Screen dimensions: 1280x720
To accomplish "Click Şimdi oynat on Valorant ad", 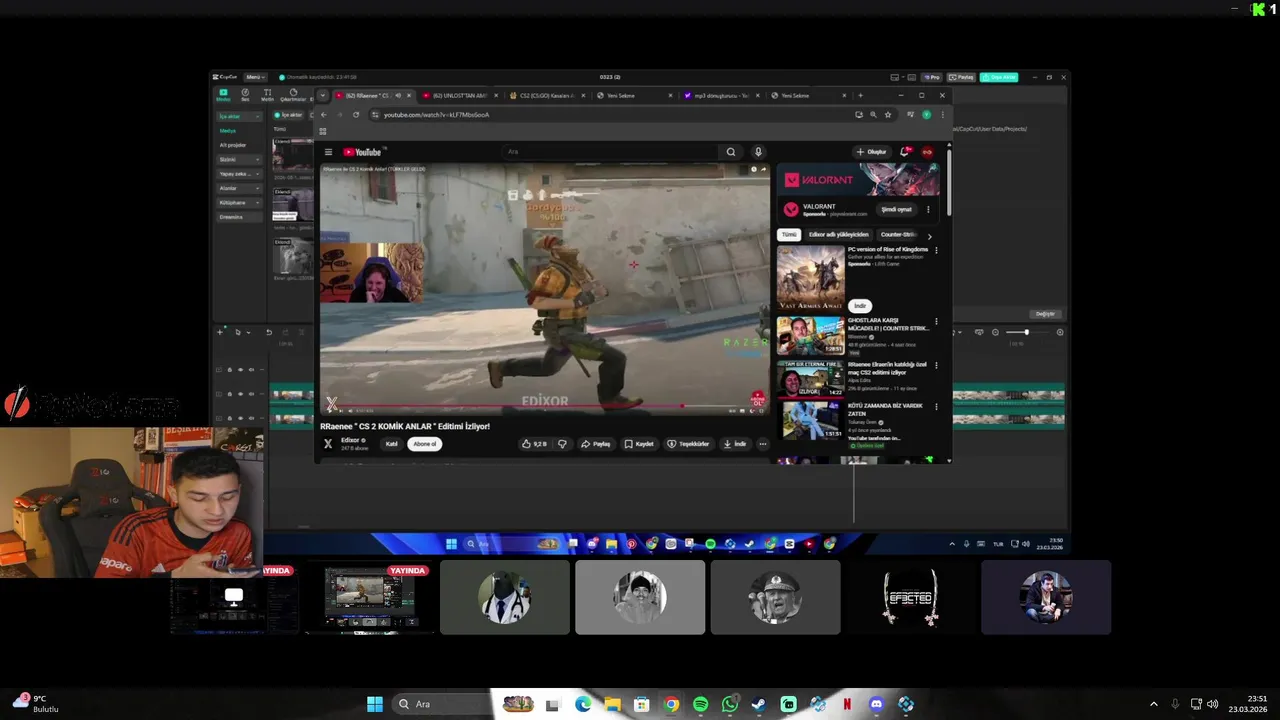I will pos(896,210).
